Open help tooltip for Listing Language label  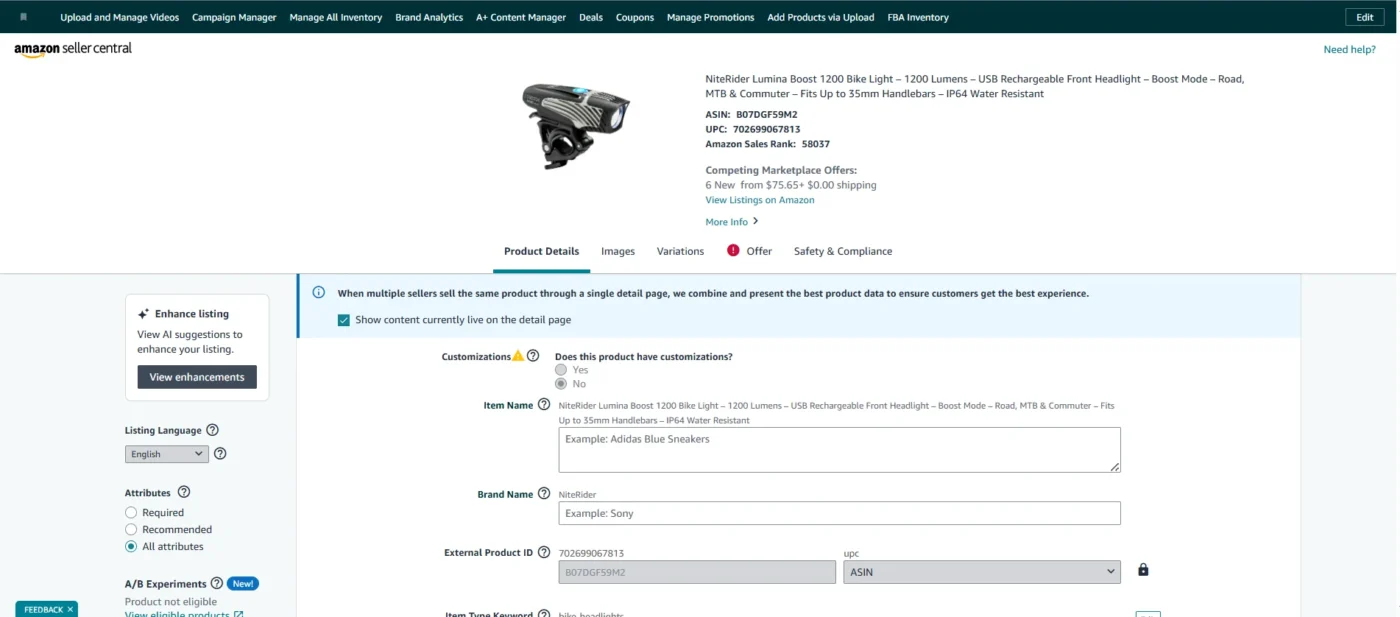pyautogui.click(x=212, y=430)
